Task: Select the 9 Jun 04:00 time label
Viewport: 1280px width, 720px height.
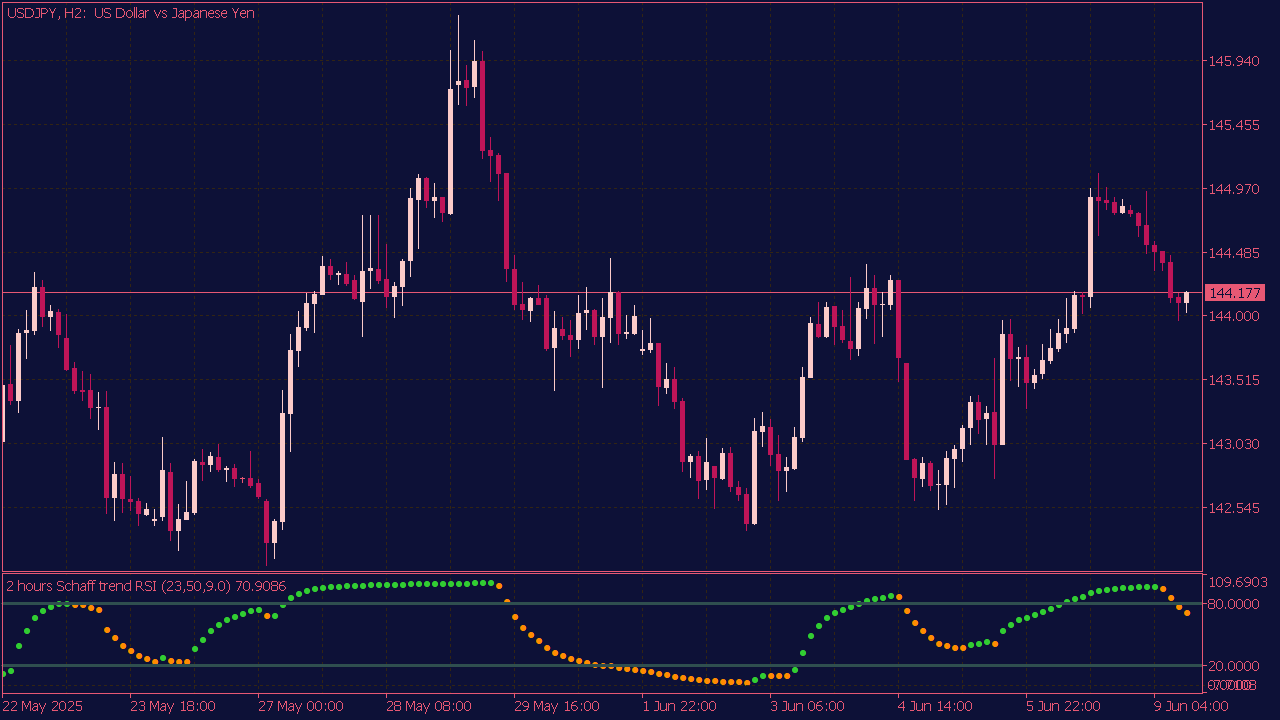Action: click(x=1192, y=706)
